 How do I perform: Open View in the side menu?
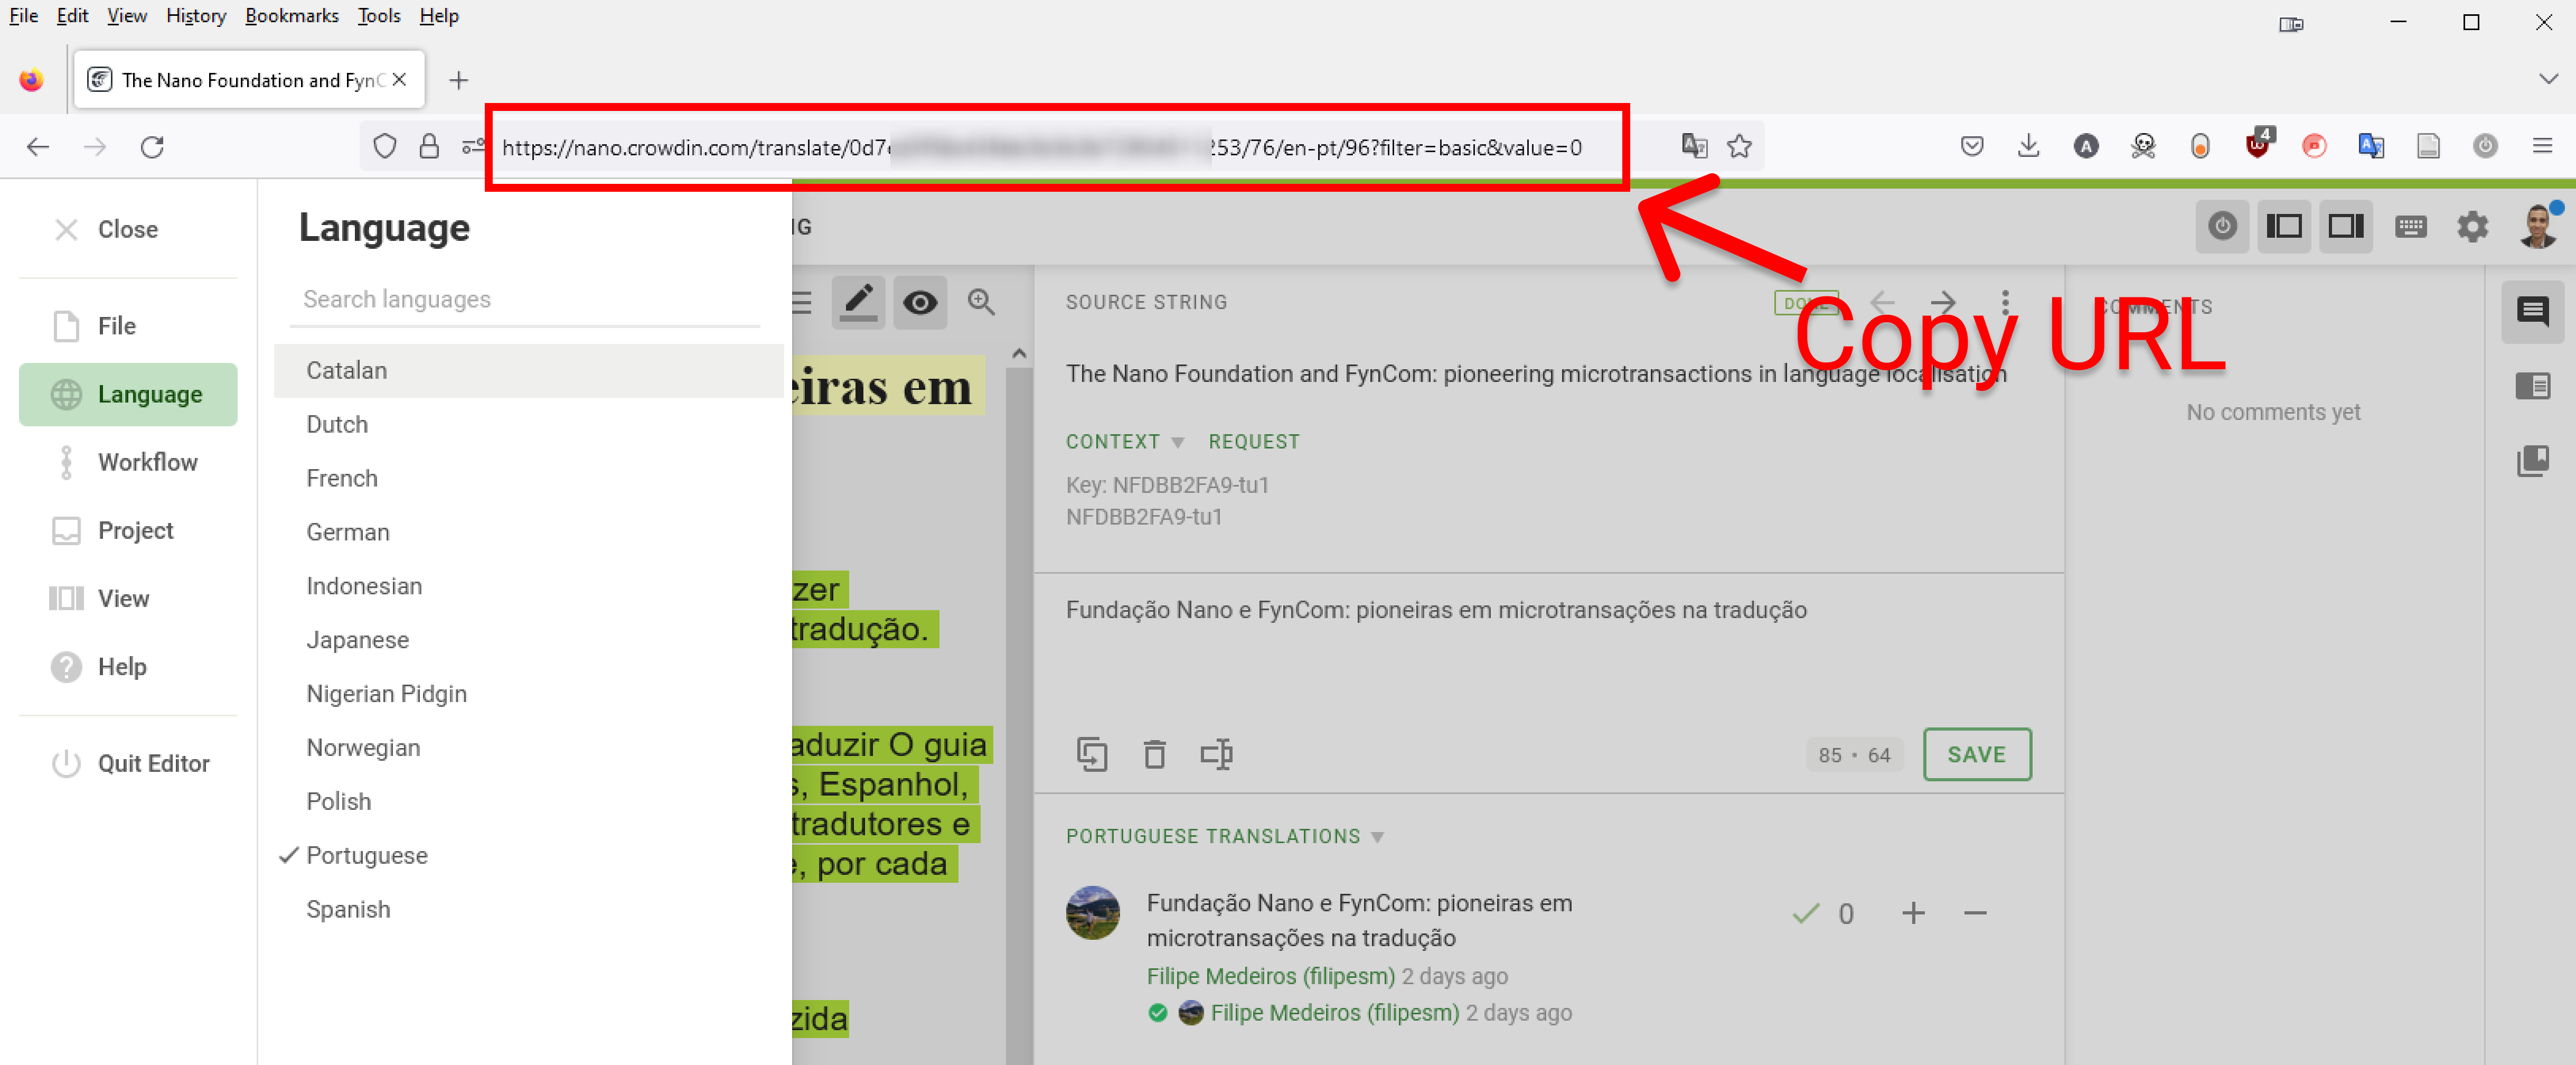coord(128,598)
